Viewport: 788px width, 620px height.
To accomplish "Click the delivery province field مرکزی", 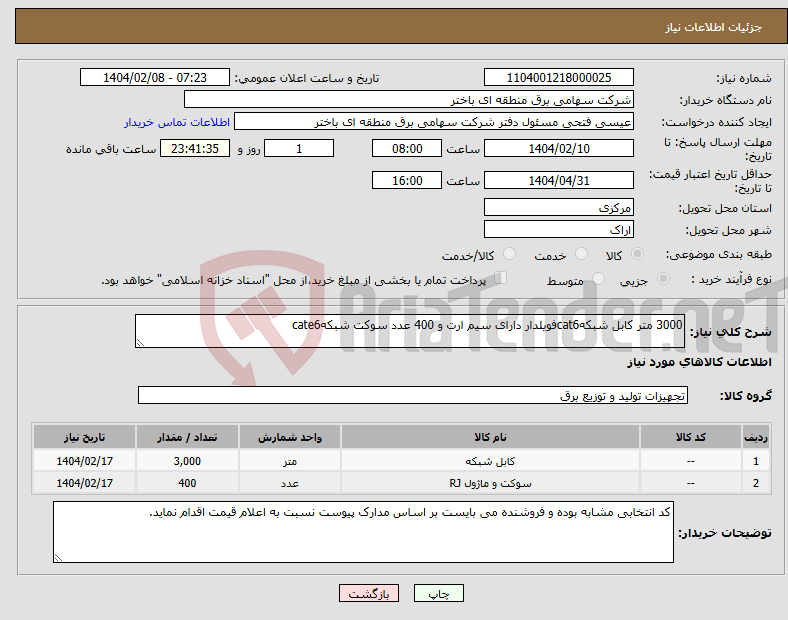I will (558, 208).
